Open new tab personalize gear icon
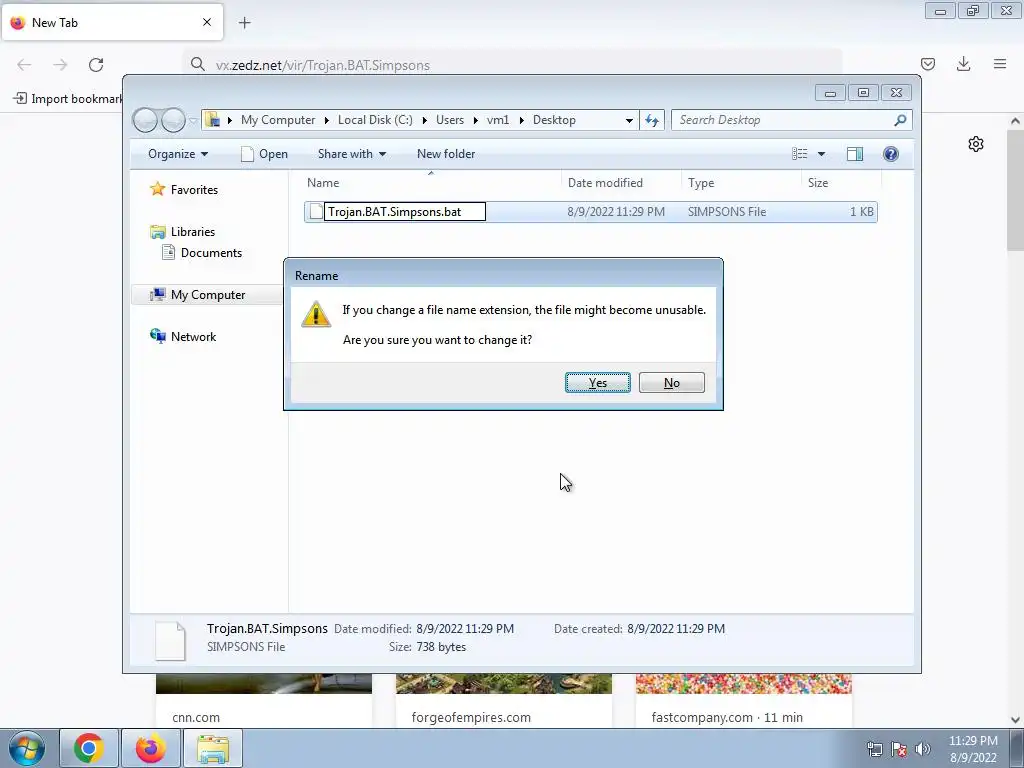The image size is (1024, 768). pyautogui.click(x=976, y=144)
